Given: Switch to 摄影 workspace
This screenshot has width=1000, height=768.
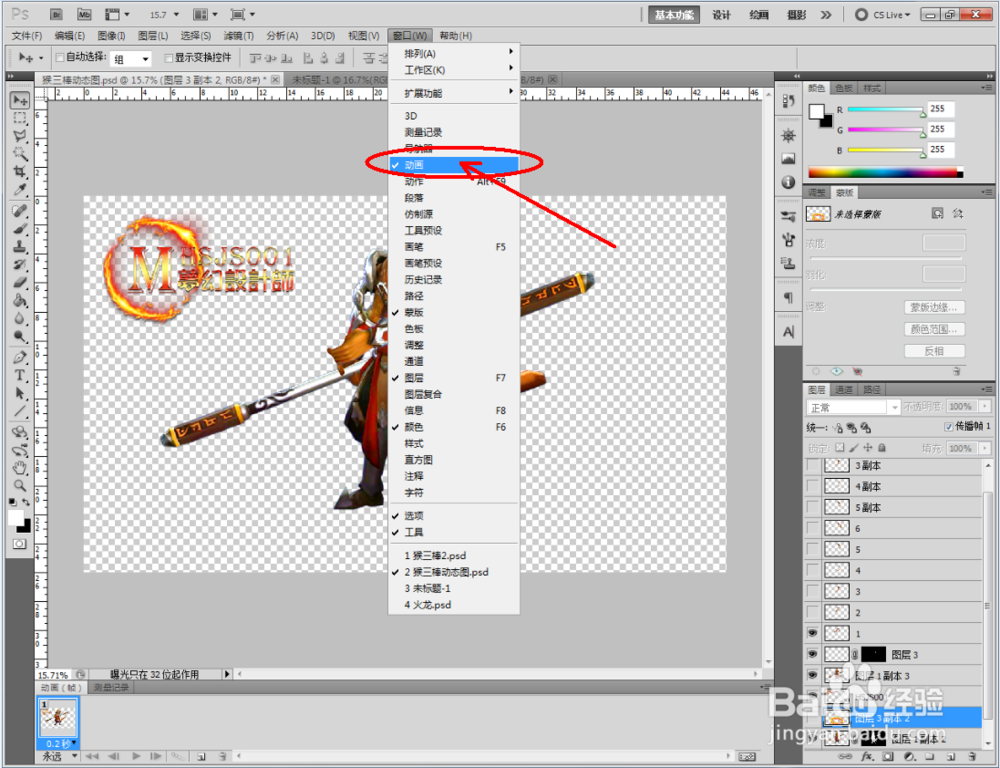Looking at the screenshot, I should [x=796, y=15].
